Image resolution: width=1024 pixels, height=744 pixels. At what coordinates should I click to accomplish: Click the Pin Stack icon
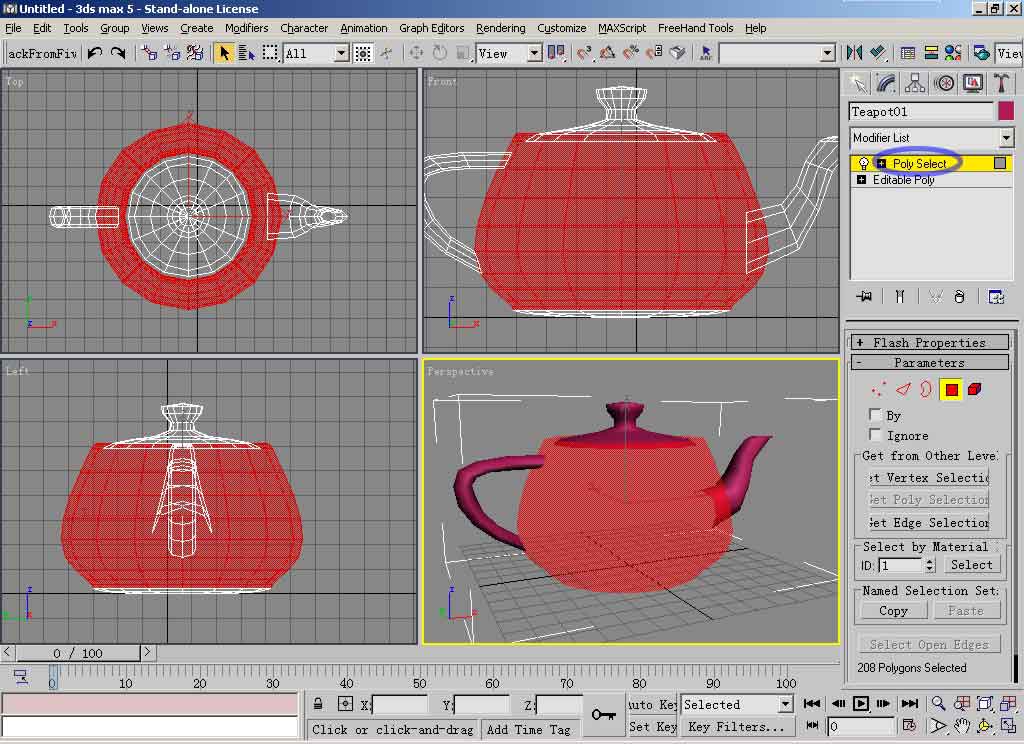[865, 296]
